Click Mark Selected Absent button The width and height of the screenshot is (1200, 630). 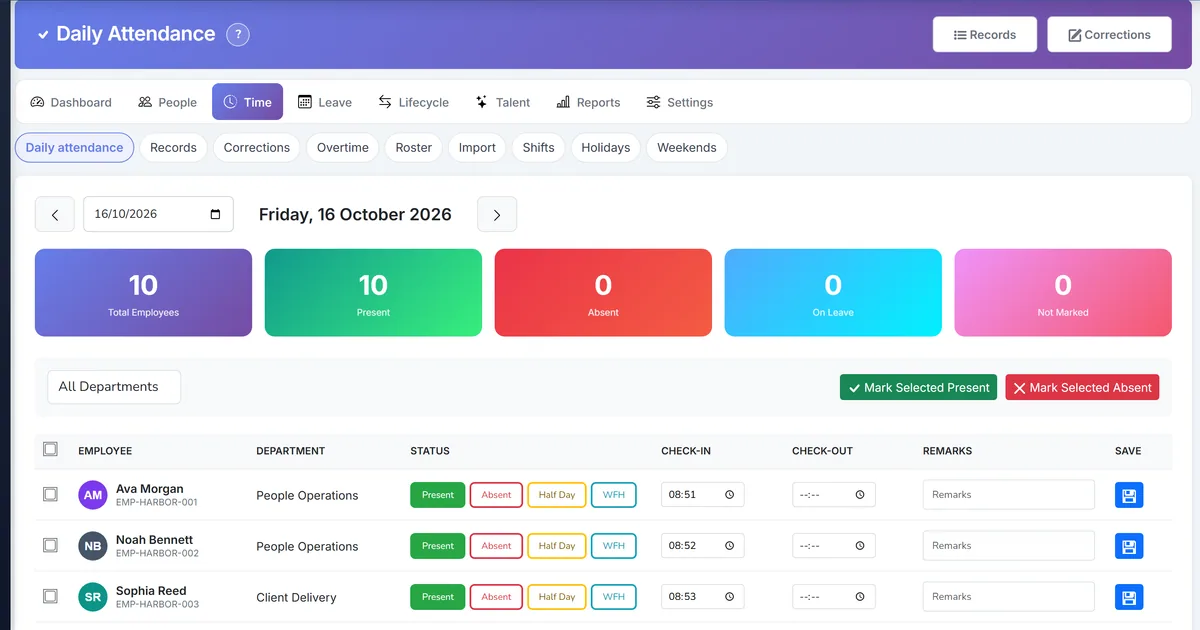pos(1082,387)
